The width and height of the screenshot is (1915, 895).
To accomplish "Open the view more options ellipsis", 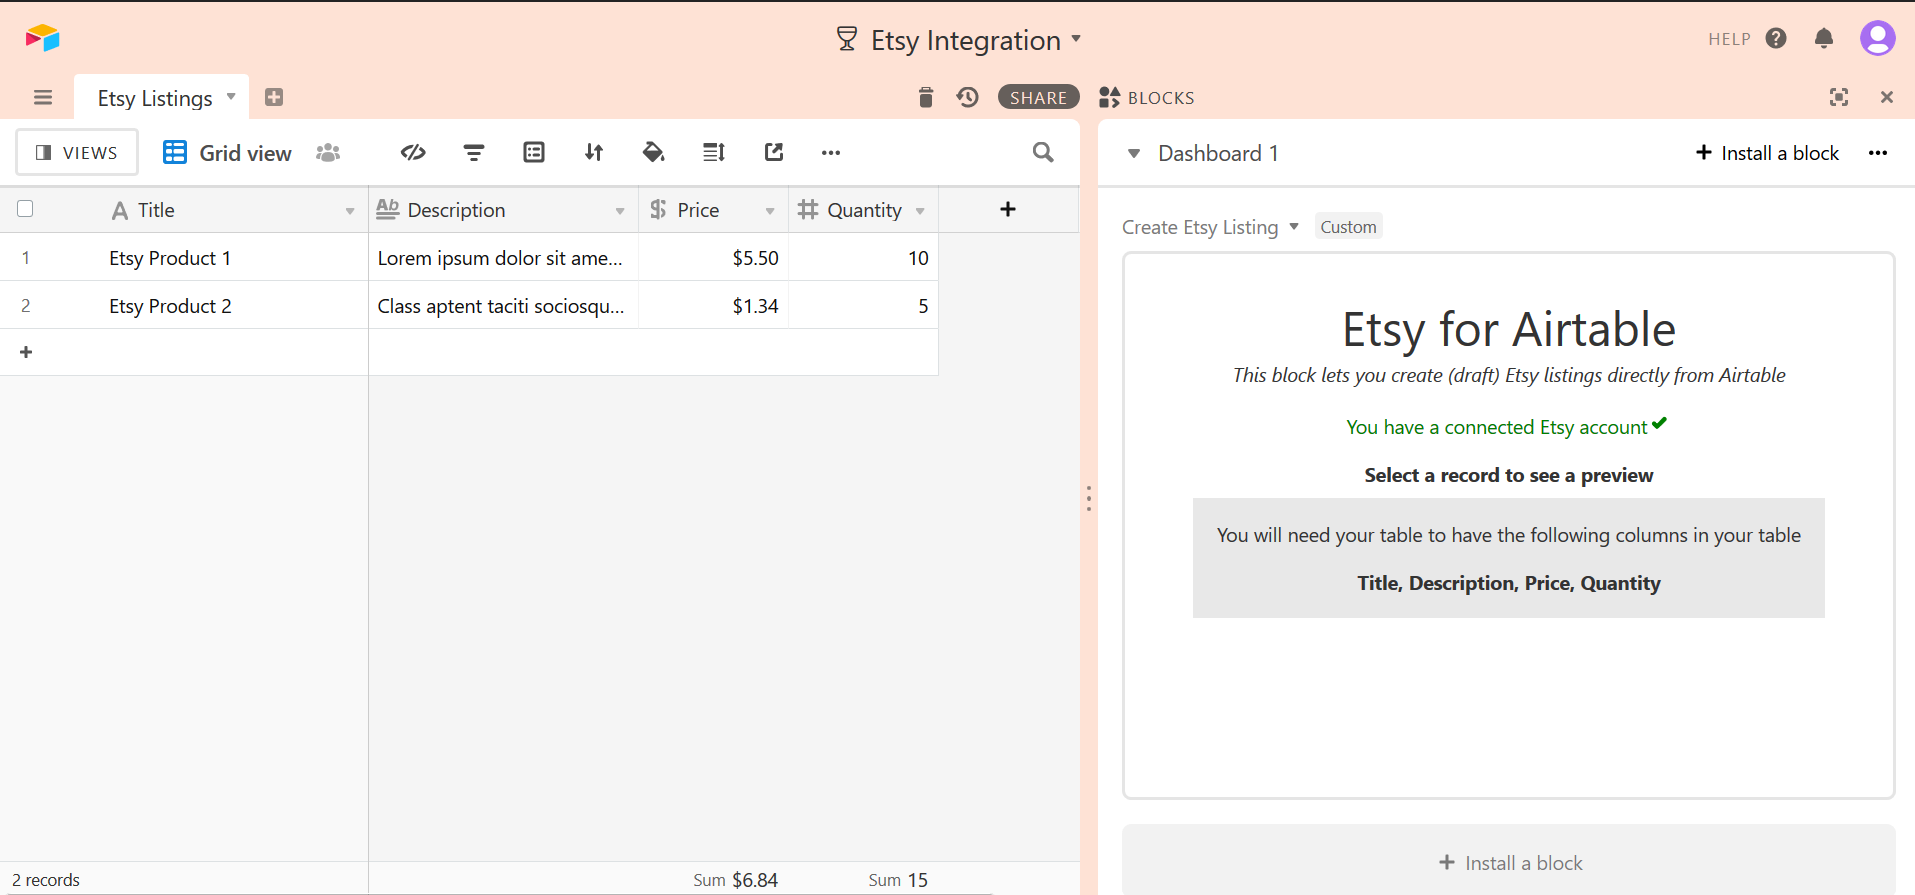I will pos(831,153).
